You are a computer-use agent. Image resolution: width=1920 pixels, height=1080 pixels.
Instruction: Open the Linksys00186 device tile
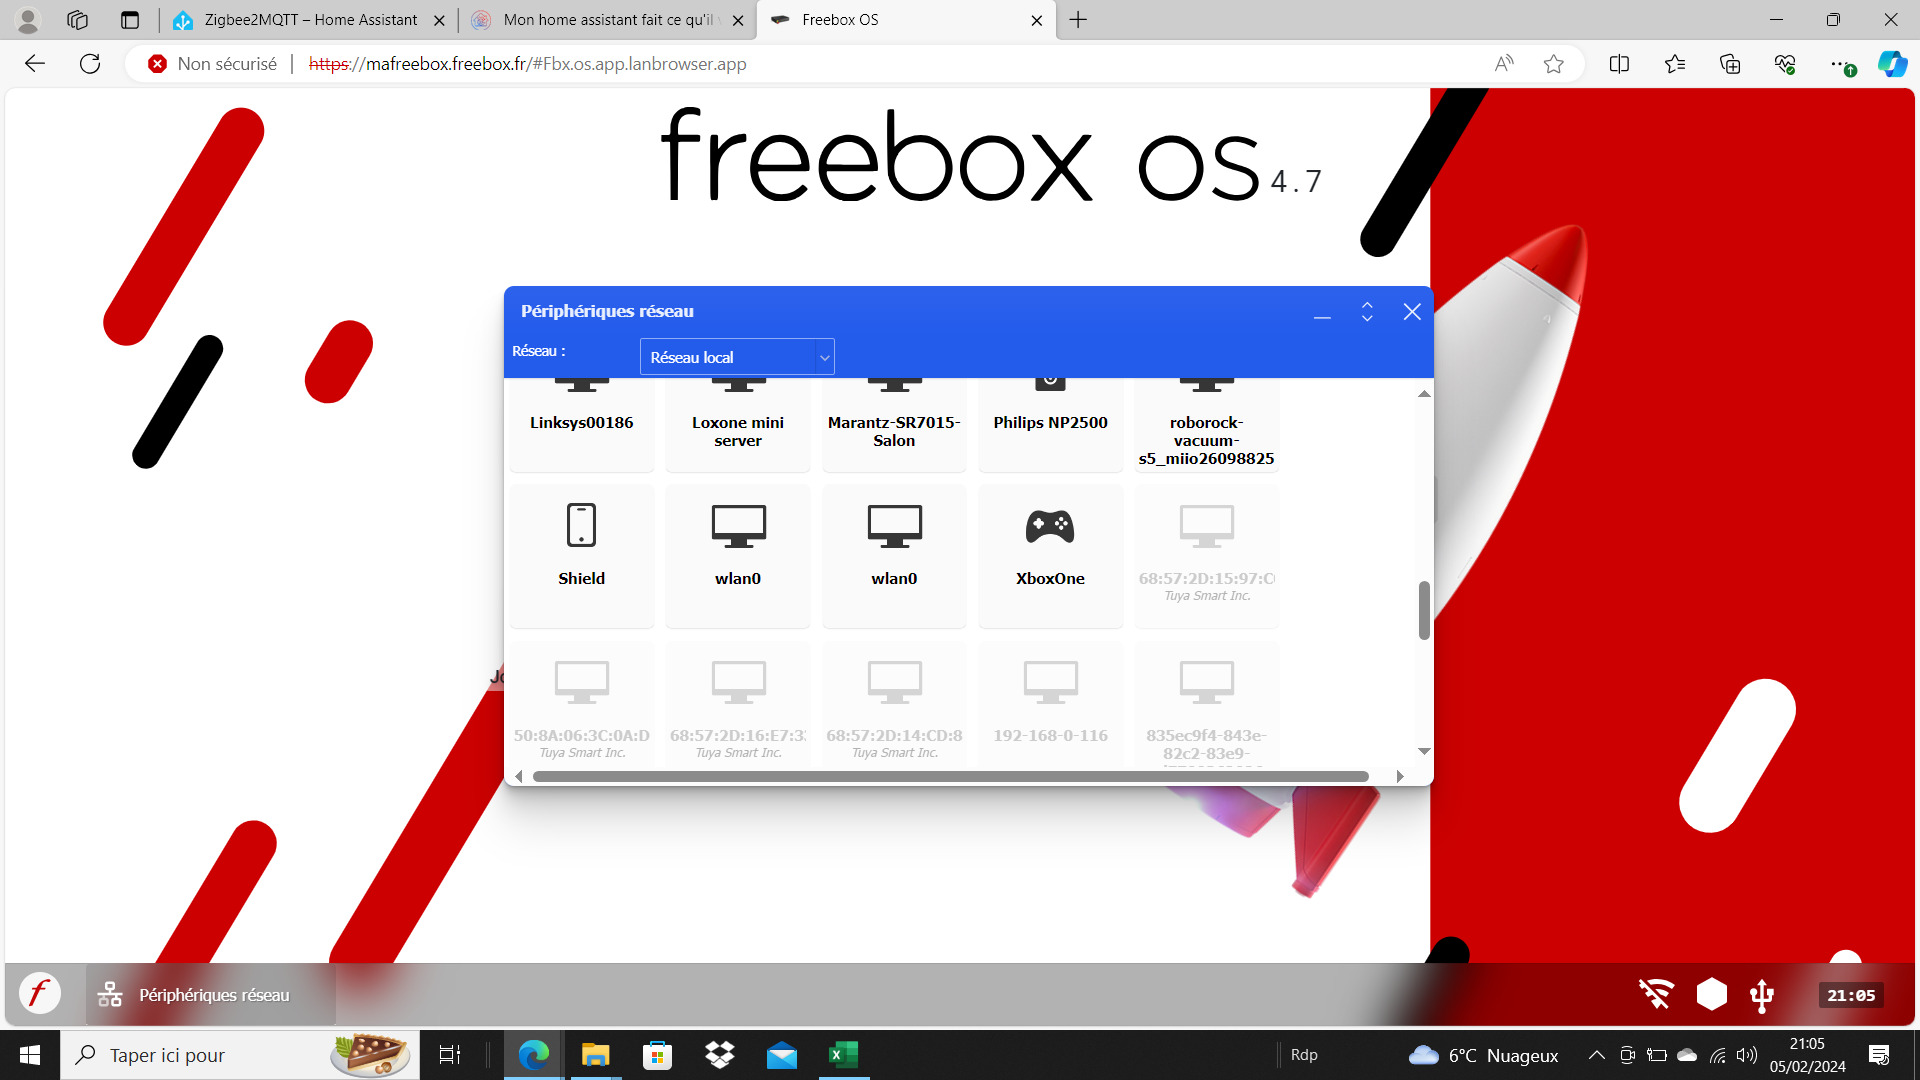tap(581, 424)
